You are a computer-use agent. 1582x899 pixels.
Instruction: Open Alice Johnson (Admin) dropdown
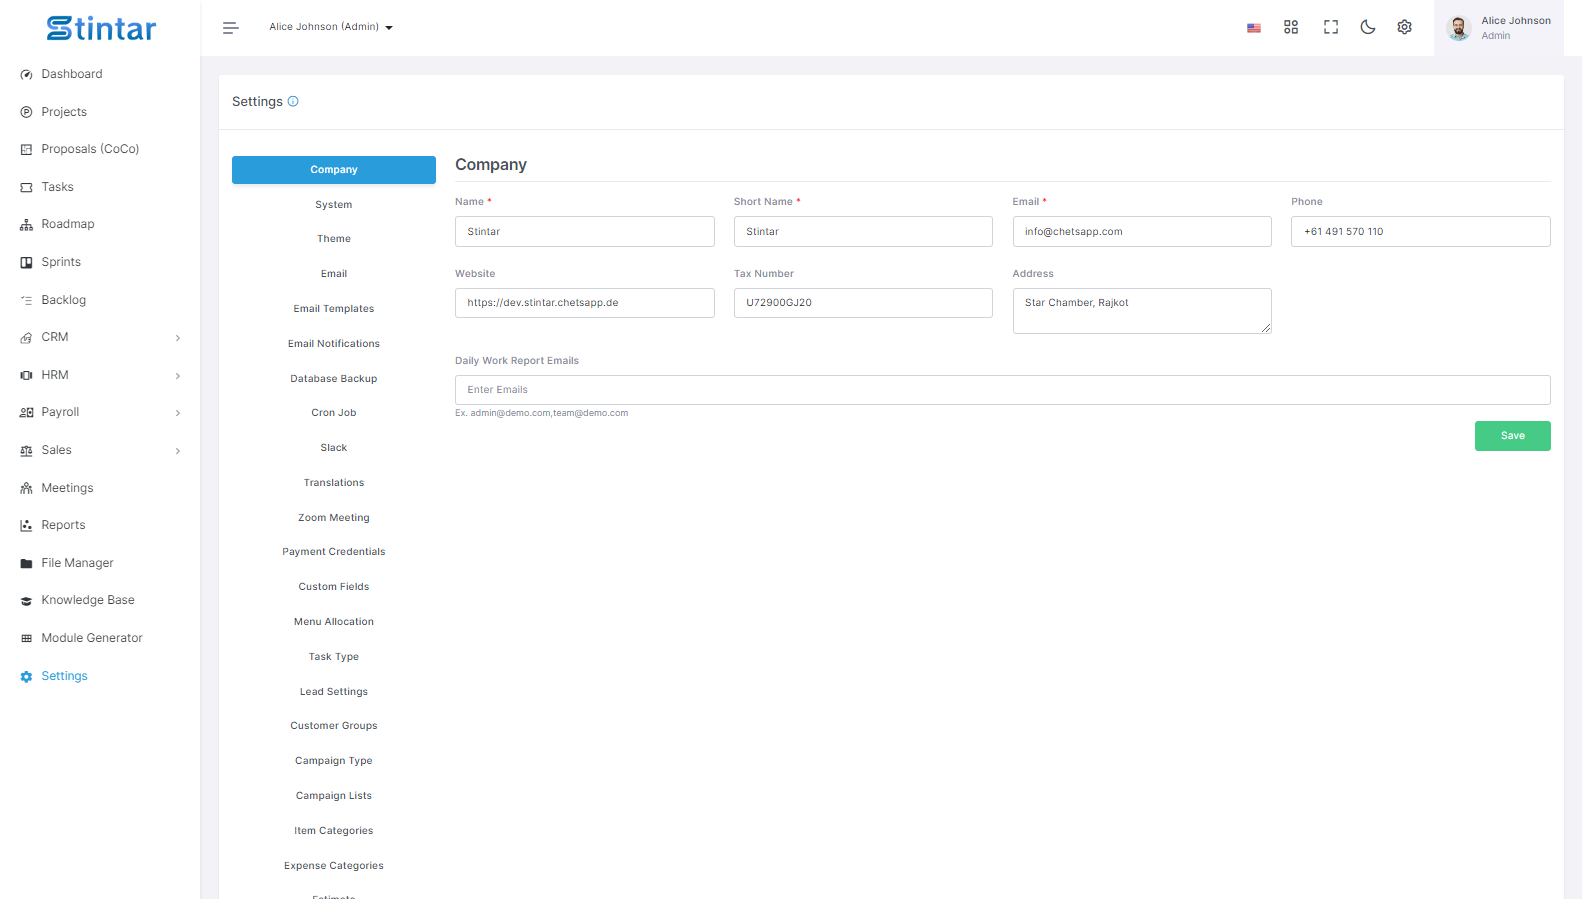[x=331, y=27]
